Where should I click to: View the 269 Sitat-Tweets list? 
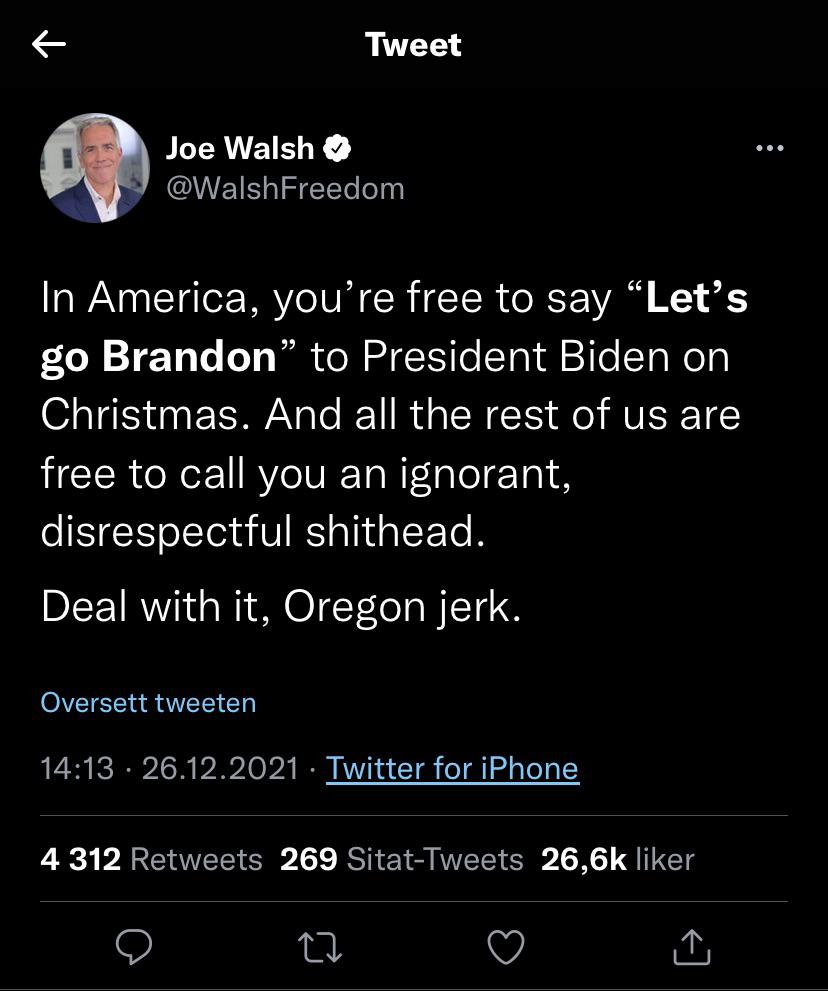click(x=401, y=859)
